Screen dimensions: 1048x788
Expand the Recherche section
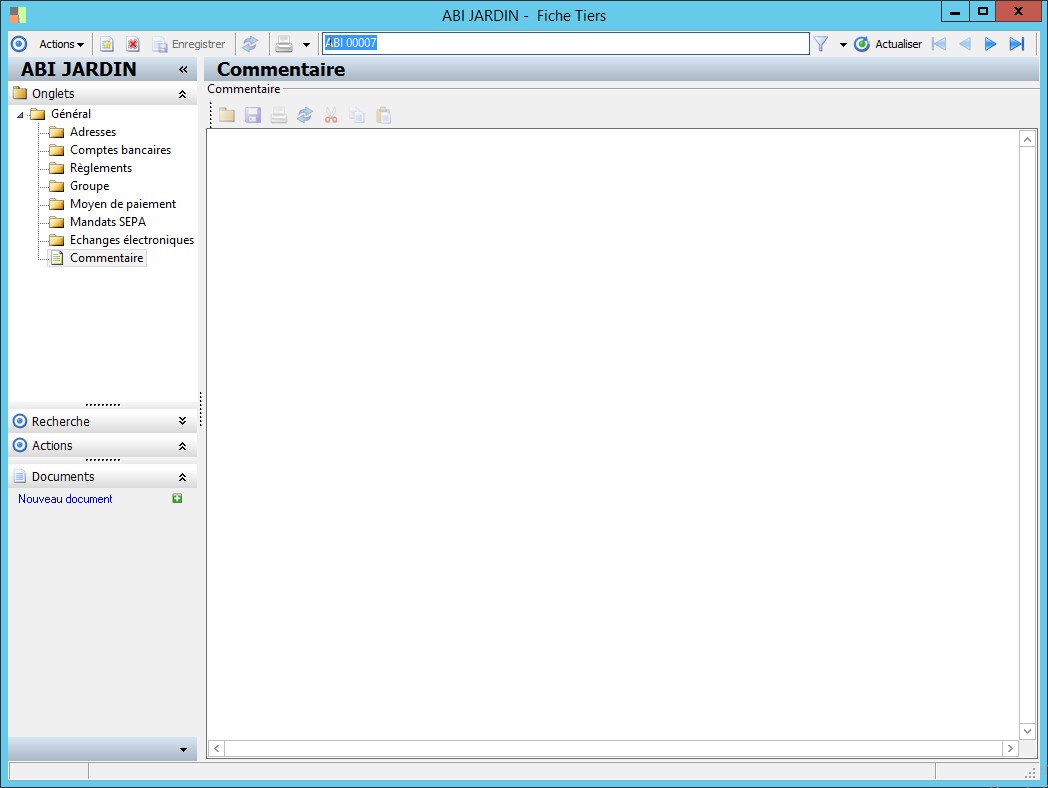(182, 421)
